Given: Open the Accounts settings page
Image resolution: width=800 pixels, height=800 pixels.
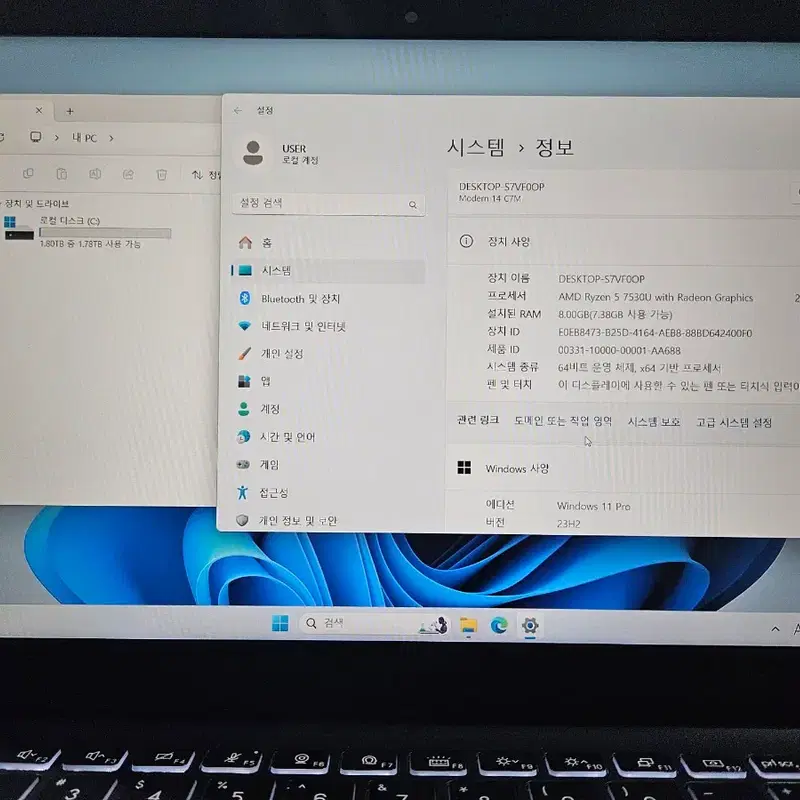Looking at the screenshot, I should point(328,409).
